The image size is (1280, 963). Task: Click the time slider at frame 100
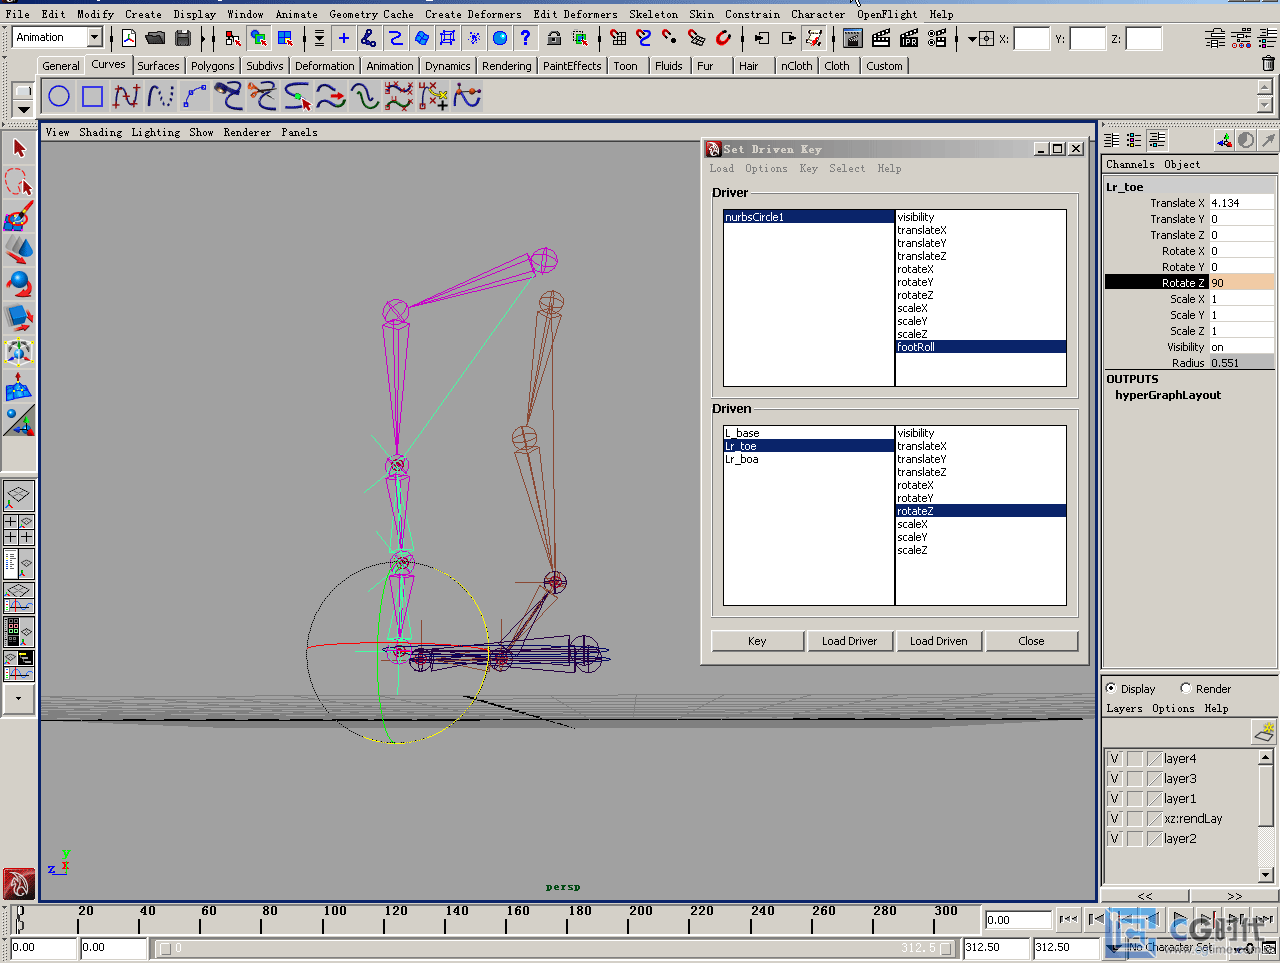[323, 918]
